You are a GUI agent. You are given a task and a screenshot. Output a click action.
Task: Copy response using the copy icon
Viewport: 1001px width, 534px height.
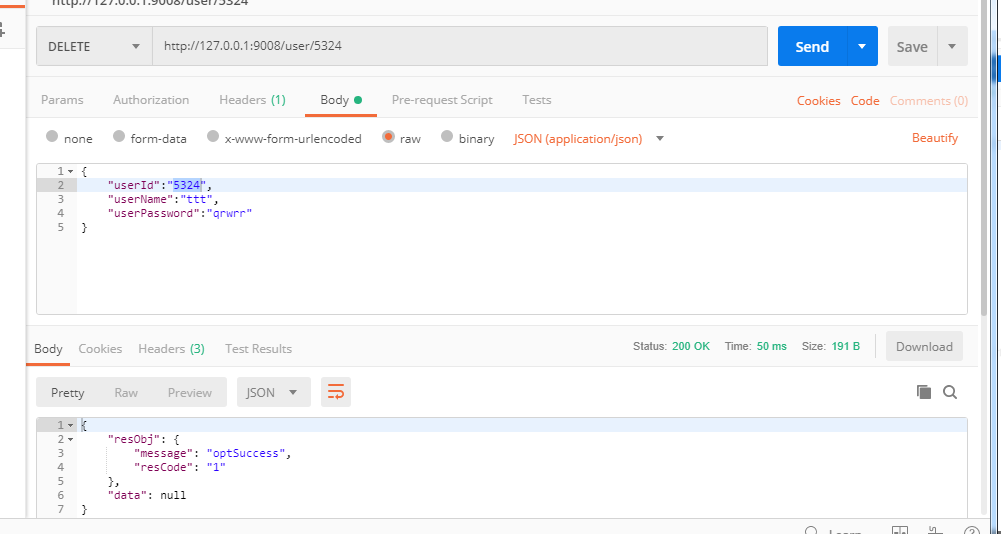pyautogui.click(x=924, y=392)
